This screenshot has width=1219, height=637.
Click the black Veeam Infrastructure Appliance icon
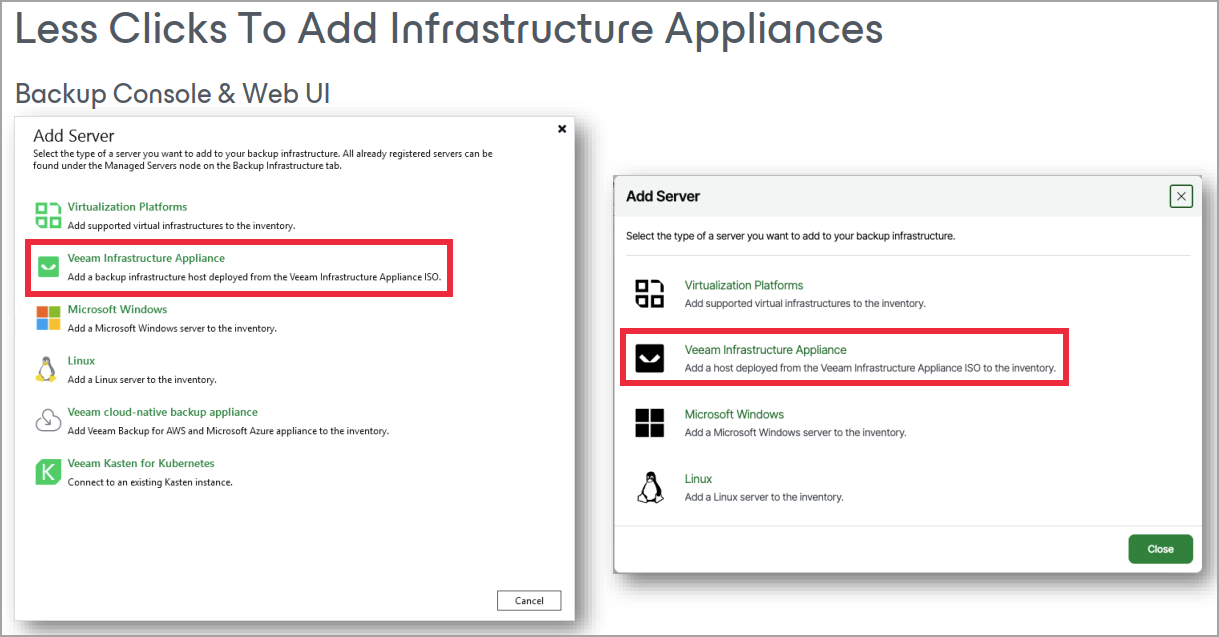tap(650, 358)
